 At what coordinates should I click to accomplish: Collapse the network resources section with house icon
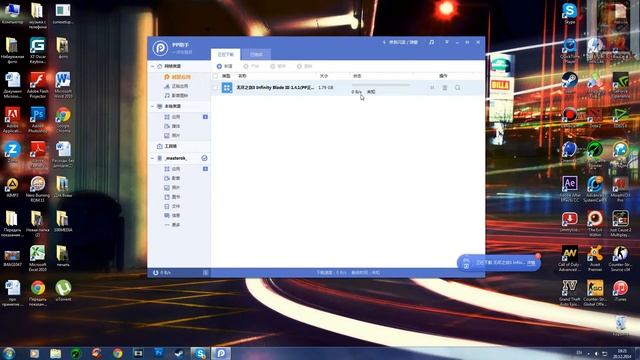153,66
